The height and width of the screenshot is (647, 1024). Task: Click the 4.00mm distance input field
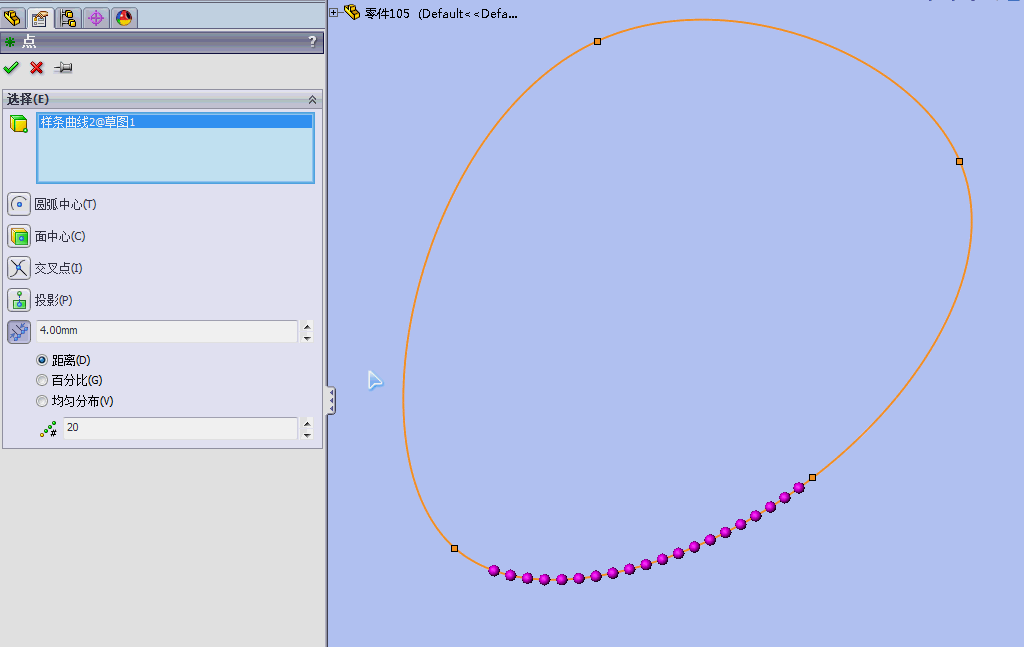point(167,331)
